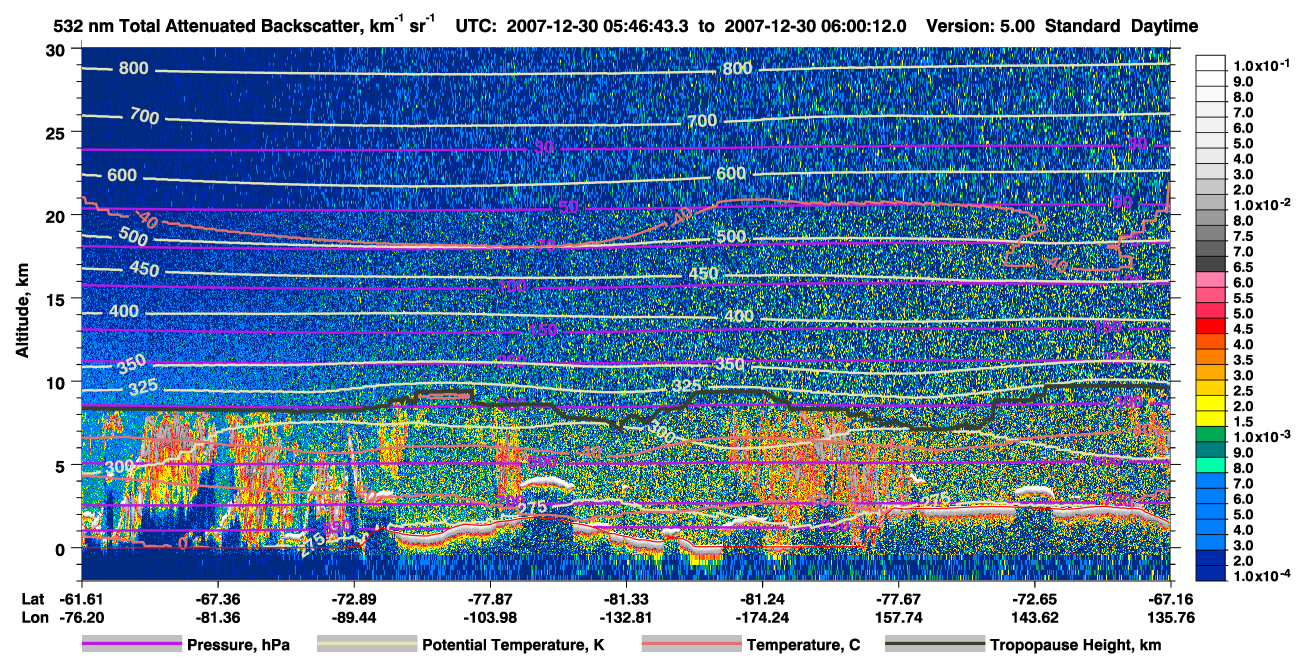
Task: Click the 'Potential Temperature, K' legend label
Action: [513, 646]
